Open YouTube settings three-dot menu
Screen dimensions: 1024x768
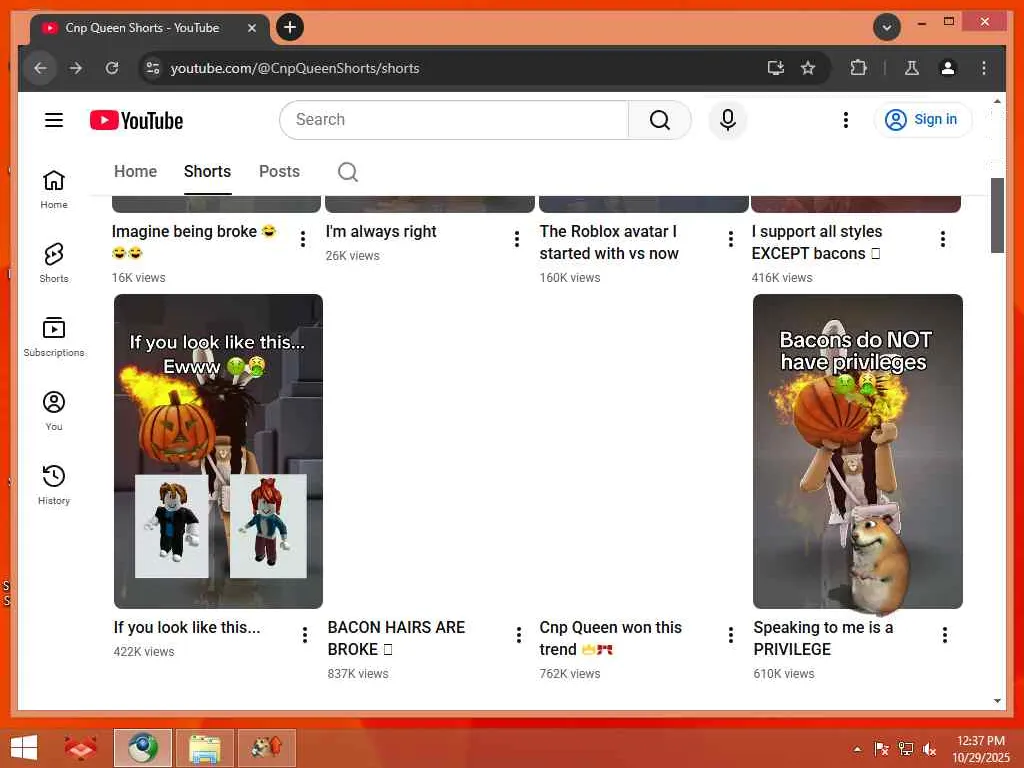pos(846,120)
